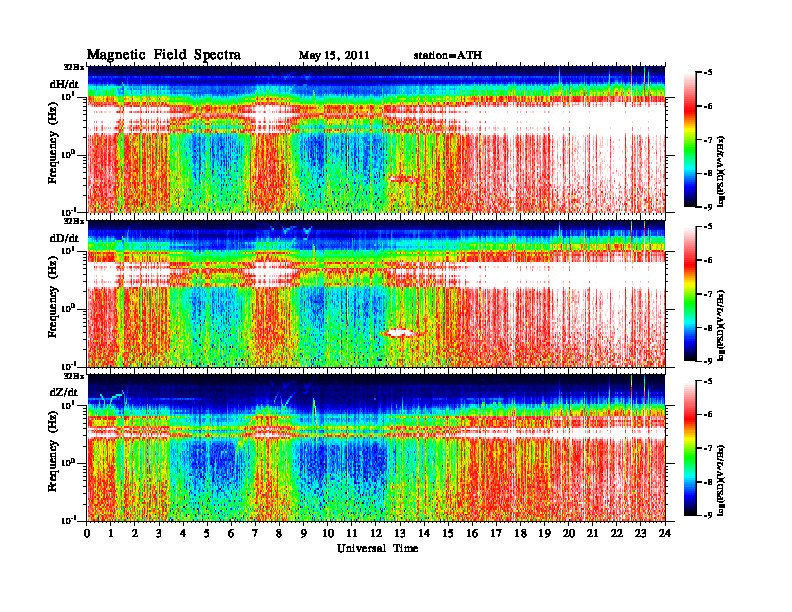
Task: Click the -7 tick on dH/dt color bar
Action: (708, 140)
